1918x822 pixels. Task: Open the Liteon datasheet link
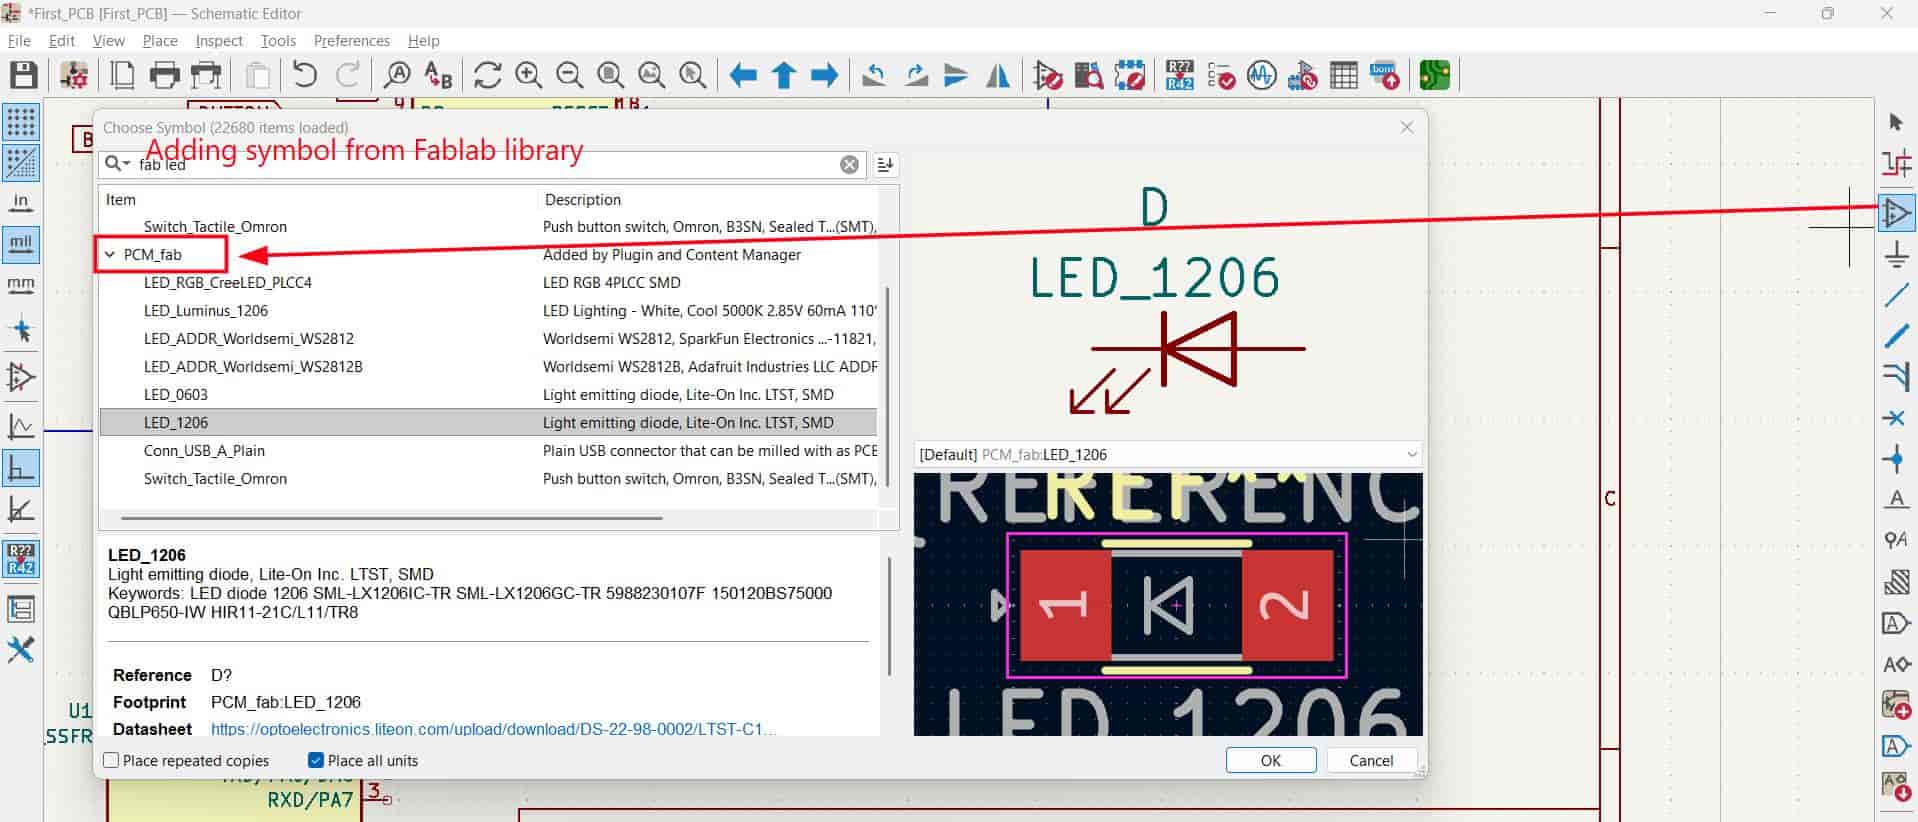pos(492,729)
